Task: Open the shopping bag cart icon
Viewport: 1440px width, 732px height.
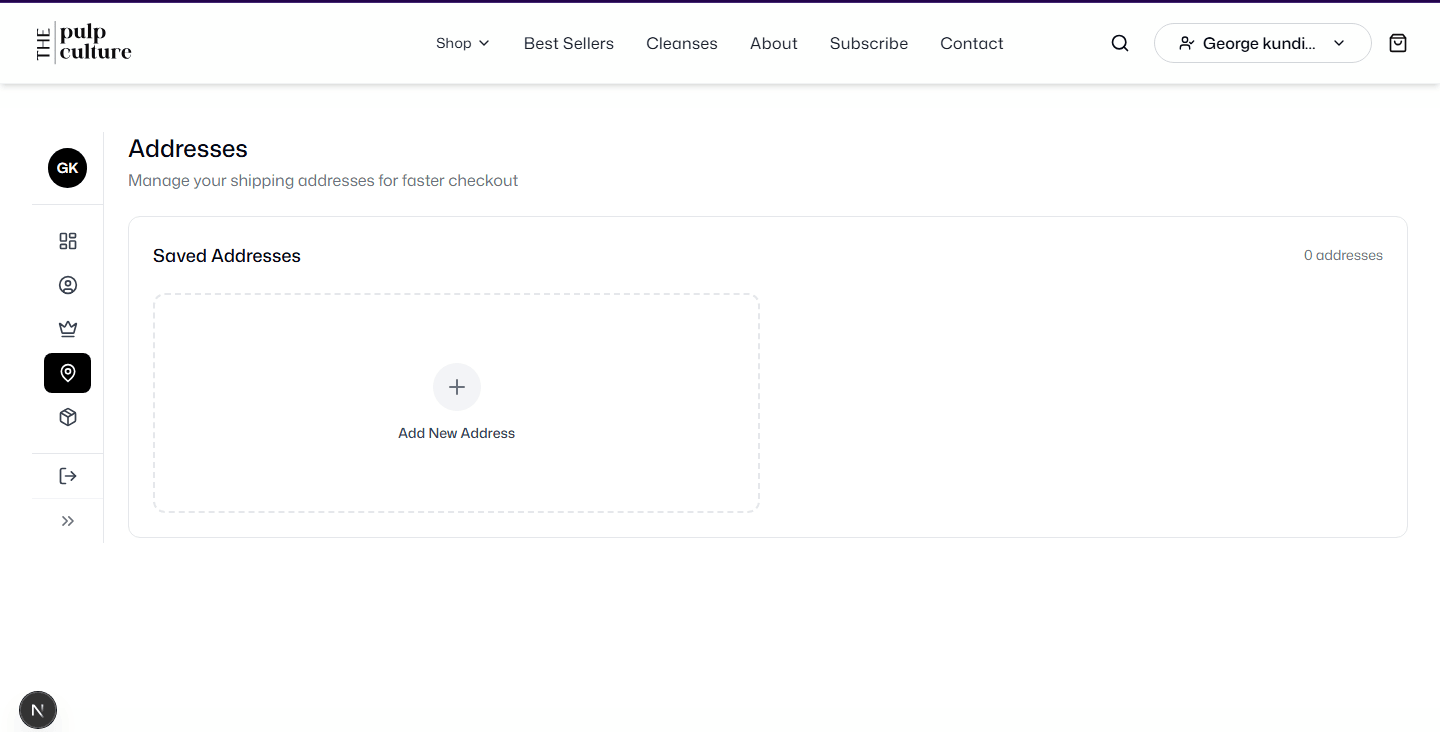Action: [1398, 43]
